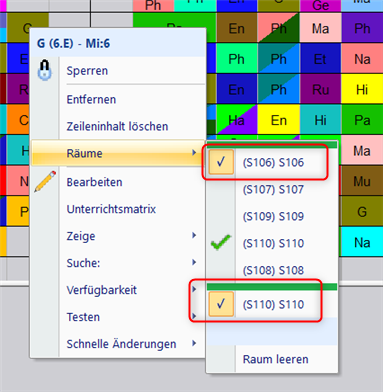This screenshot has height=392, width=383.
Task: Click Raum leeren in the room submenu
Action: pos(275,359)
